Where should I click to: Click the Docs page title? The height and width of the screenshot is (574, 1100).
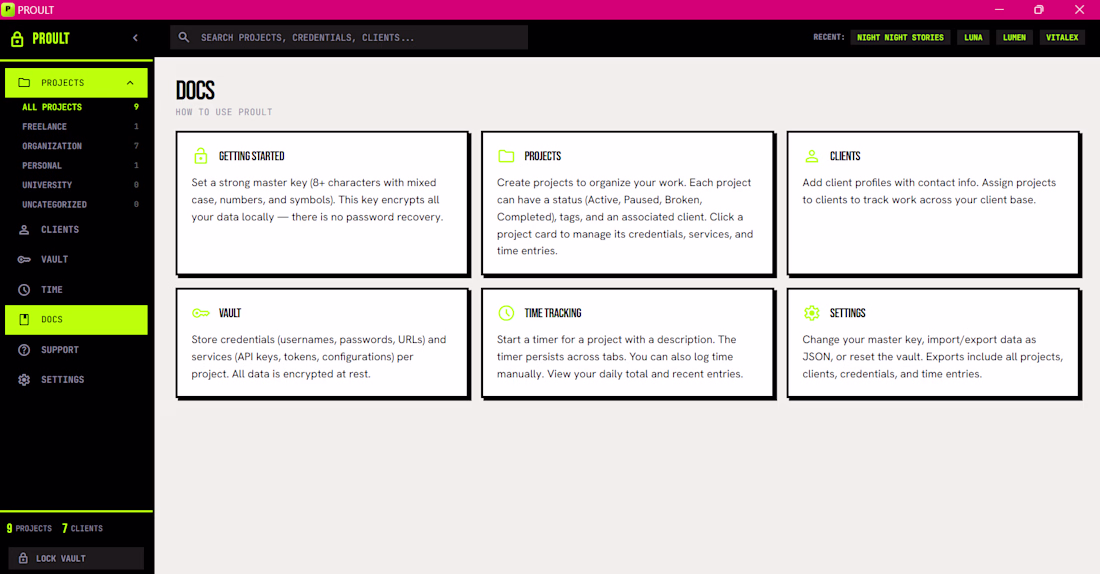coord(195,91)
